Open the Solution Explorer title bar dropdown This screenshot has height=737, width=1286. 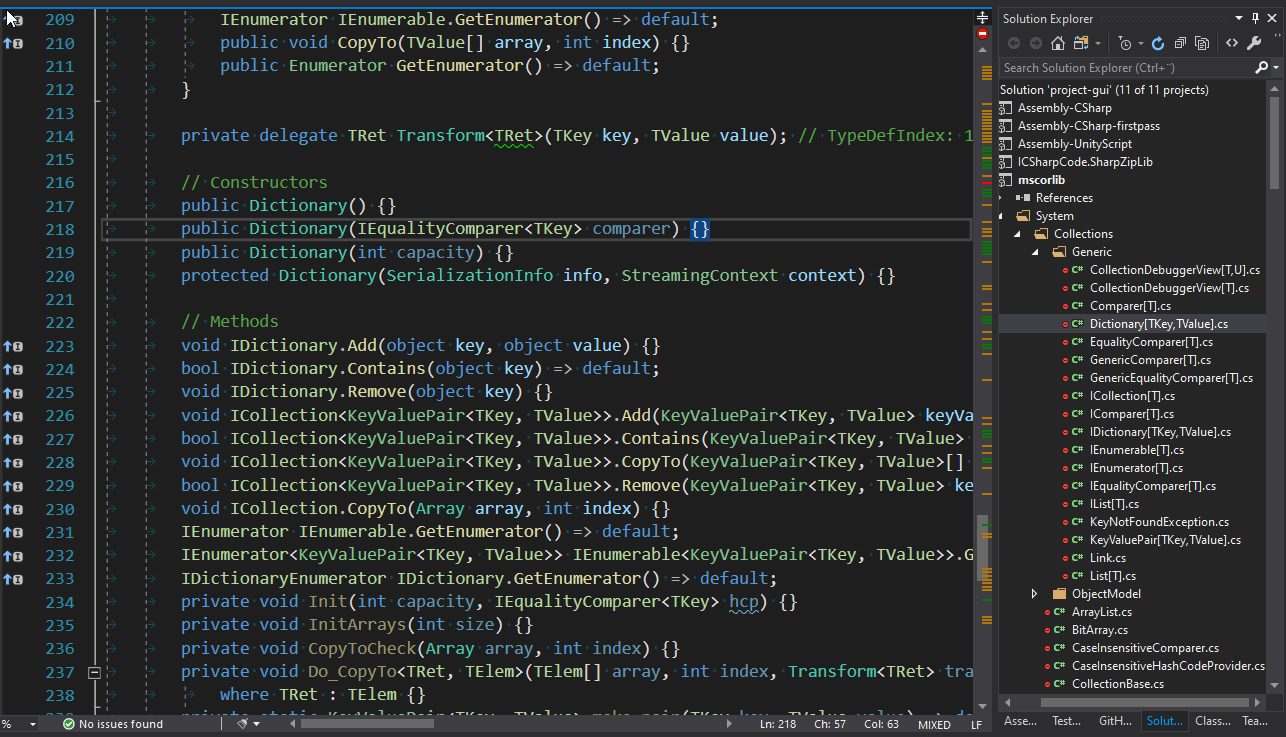pyautogui.click(x=1239, y=18)
